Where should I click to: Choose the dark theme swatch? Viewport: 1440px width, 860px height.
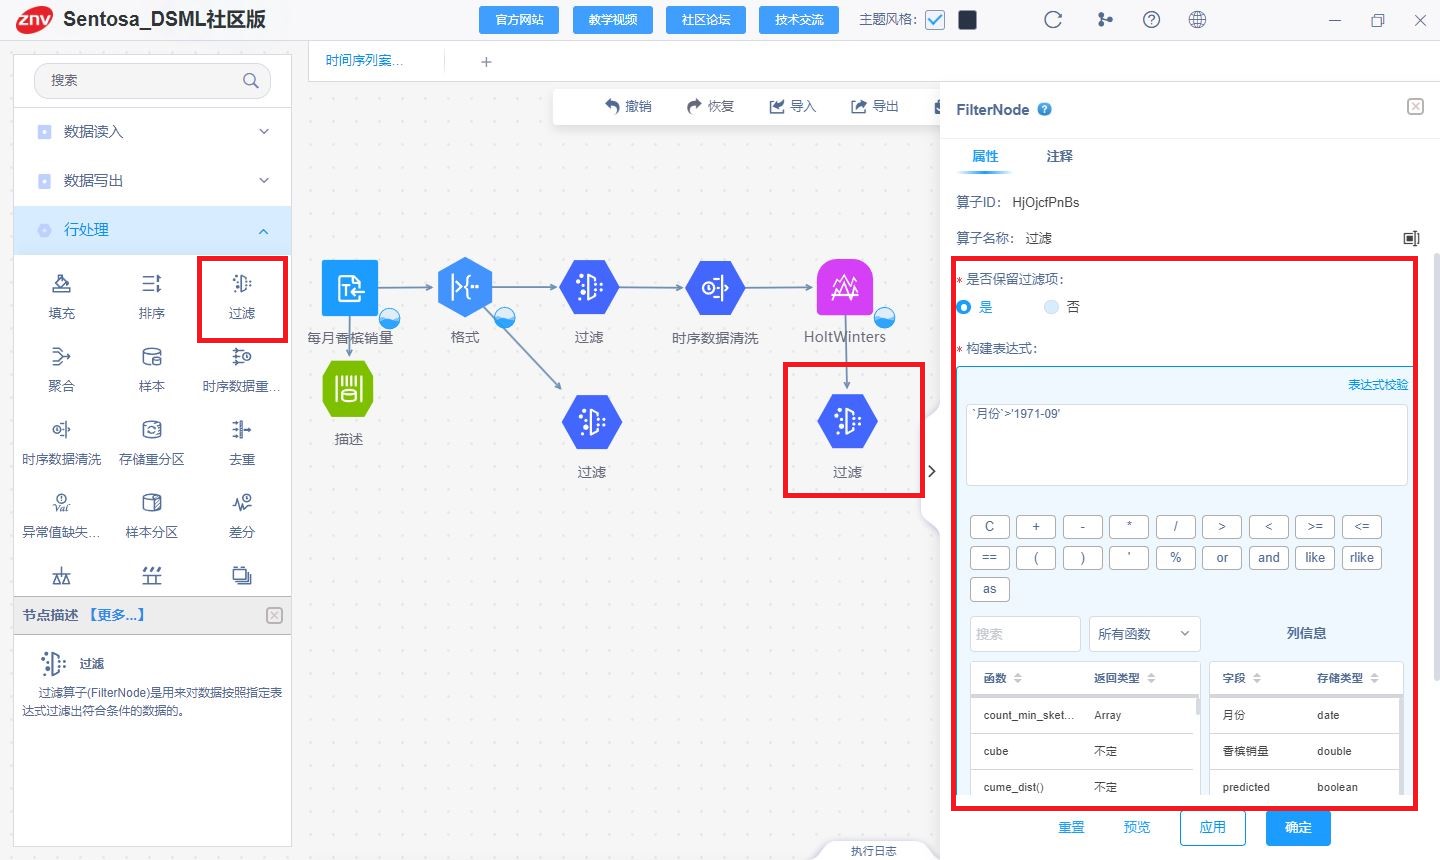[x=967, y=20]
